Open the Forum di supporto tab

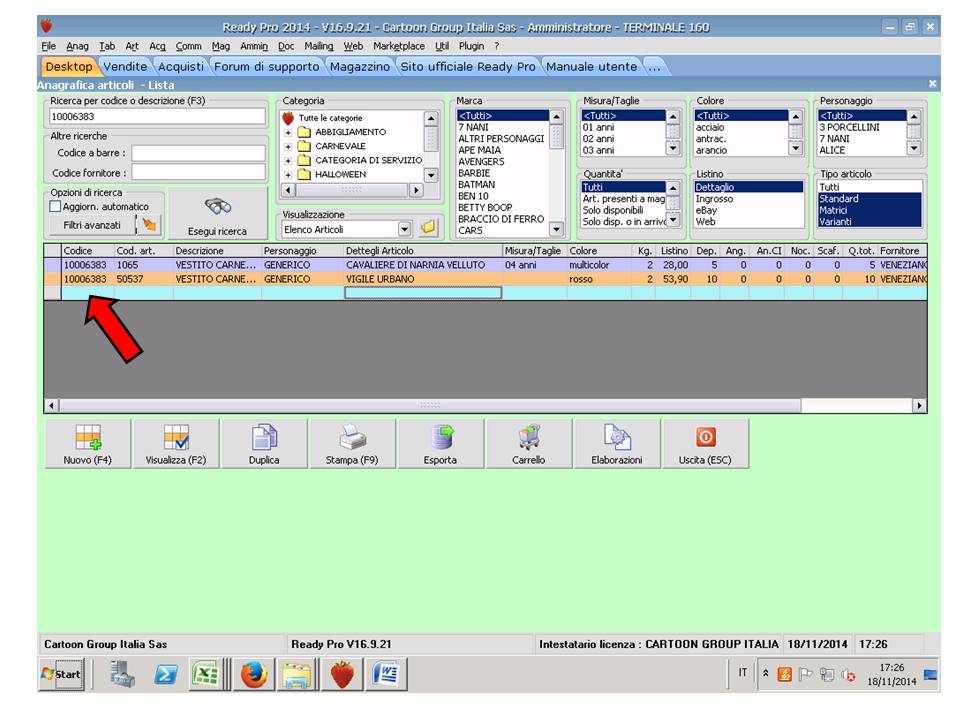click(x=266, y=67)
